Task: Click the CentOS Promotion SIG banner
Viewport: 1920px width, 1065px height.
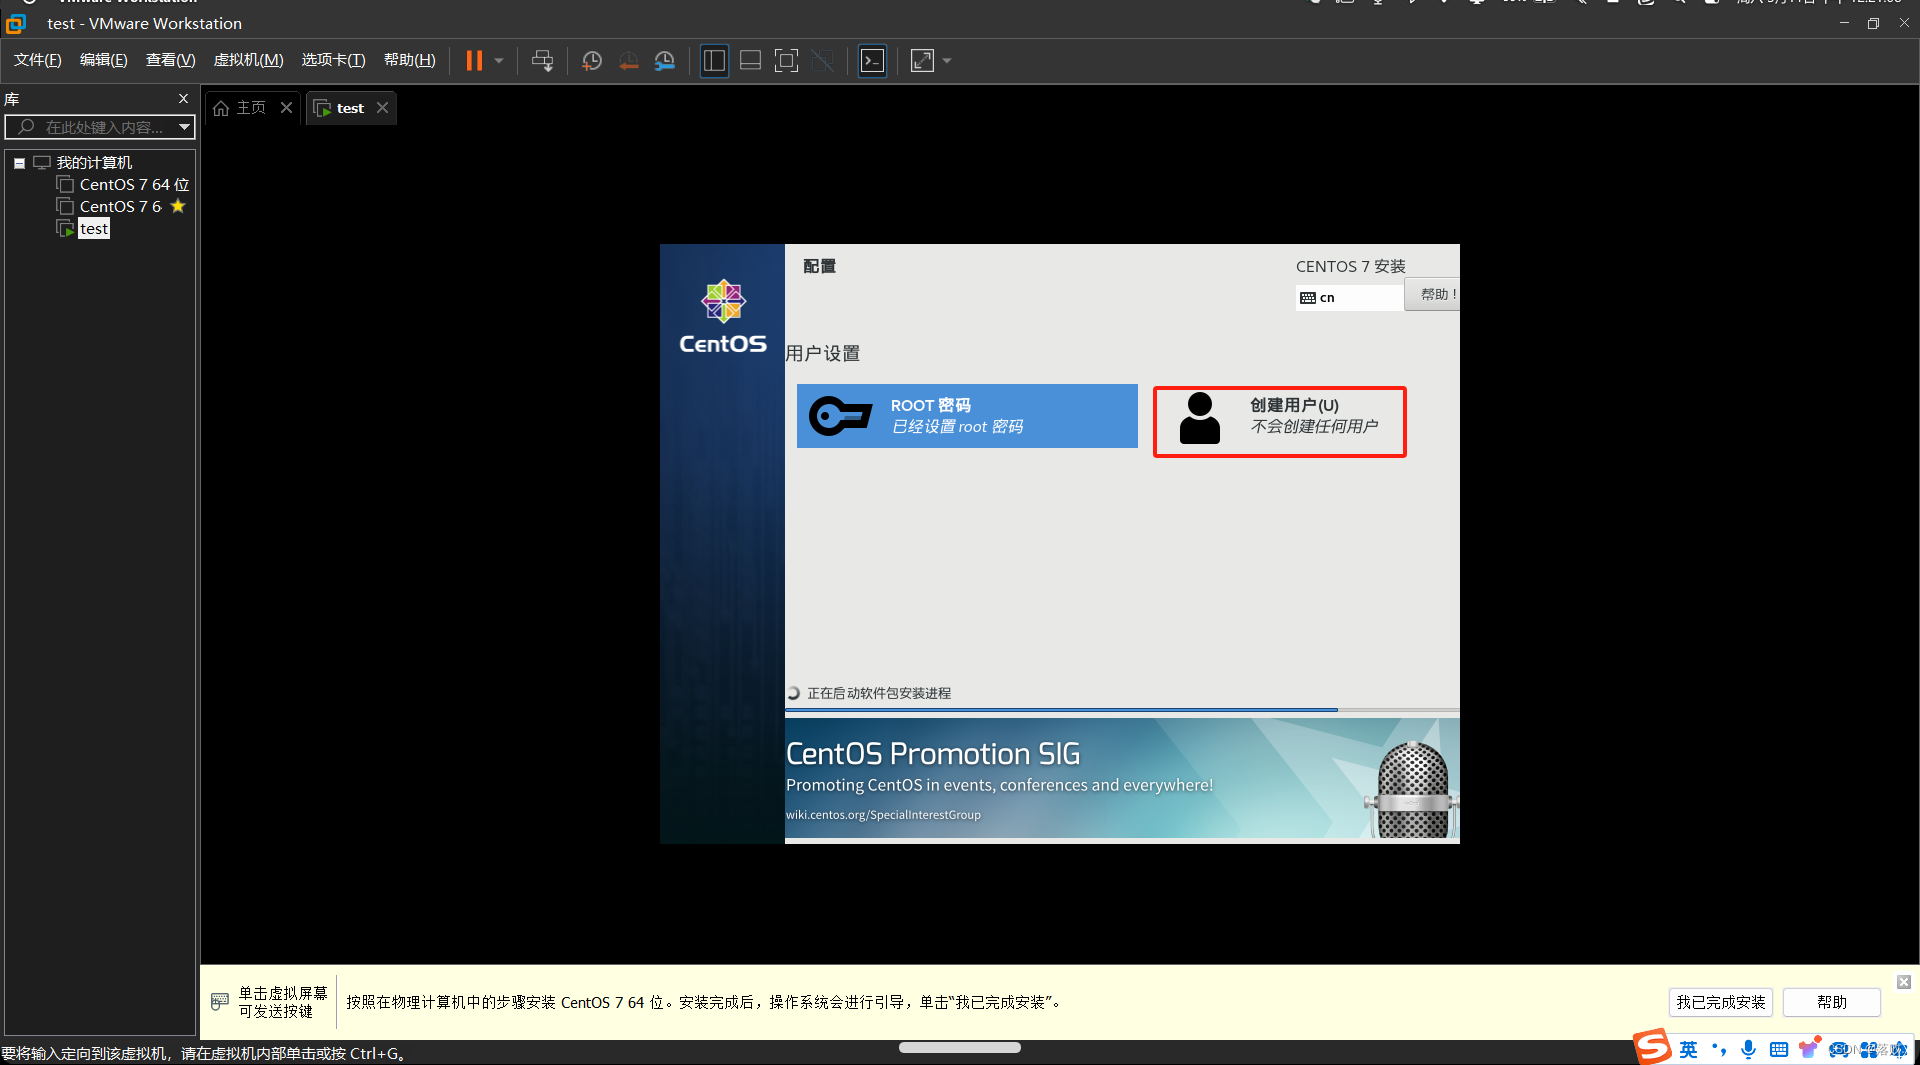Action: click(1122, 779)
